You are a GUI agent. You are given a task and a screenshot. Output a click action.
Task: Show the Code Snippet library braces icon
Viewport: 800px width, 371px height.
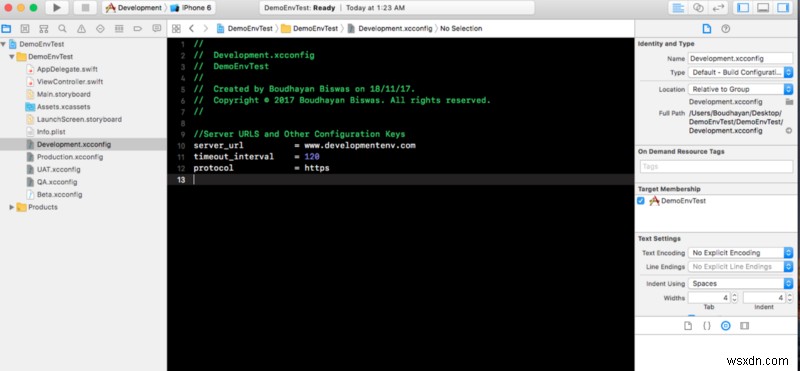pos(707,326)
